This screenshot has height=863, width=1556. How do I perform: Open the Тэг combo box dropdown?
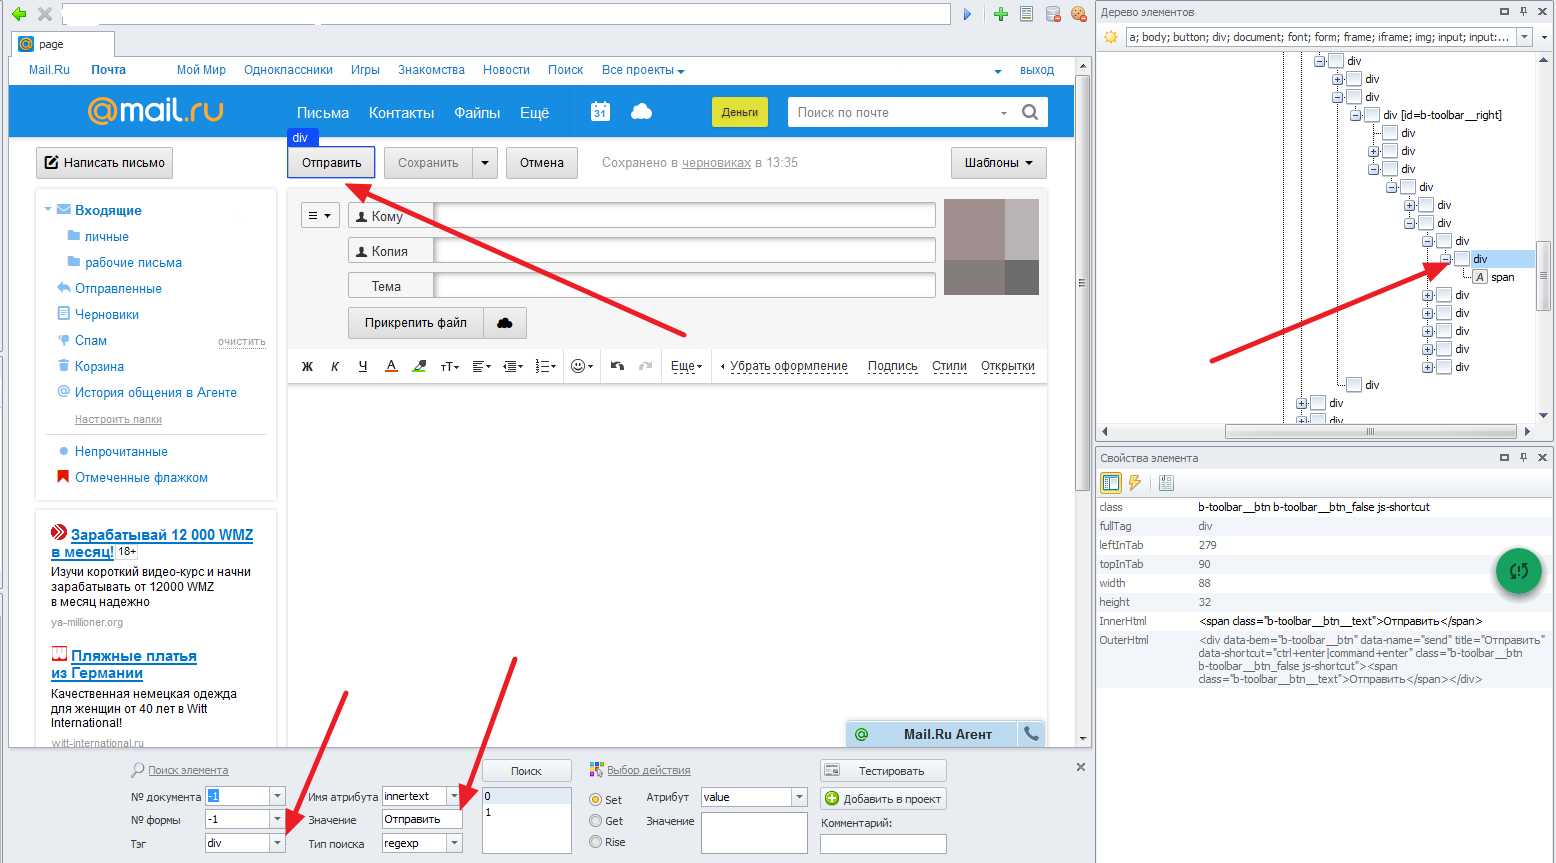[x=277, y=843]
